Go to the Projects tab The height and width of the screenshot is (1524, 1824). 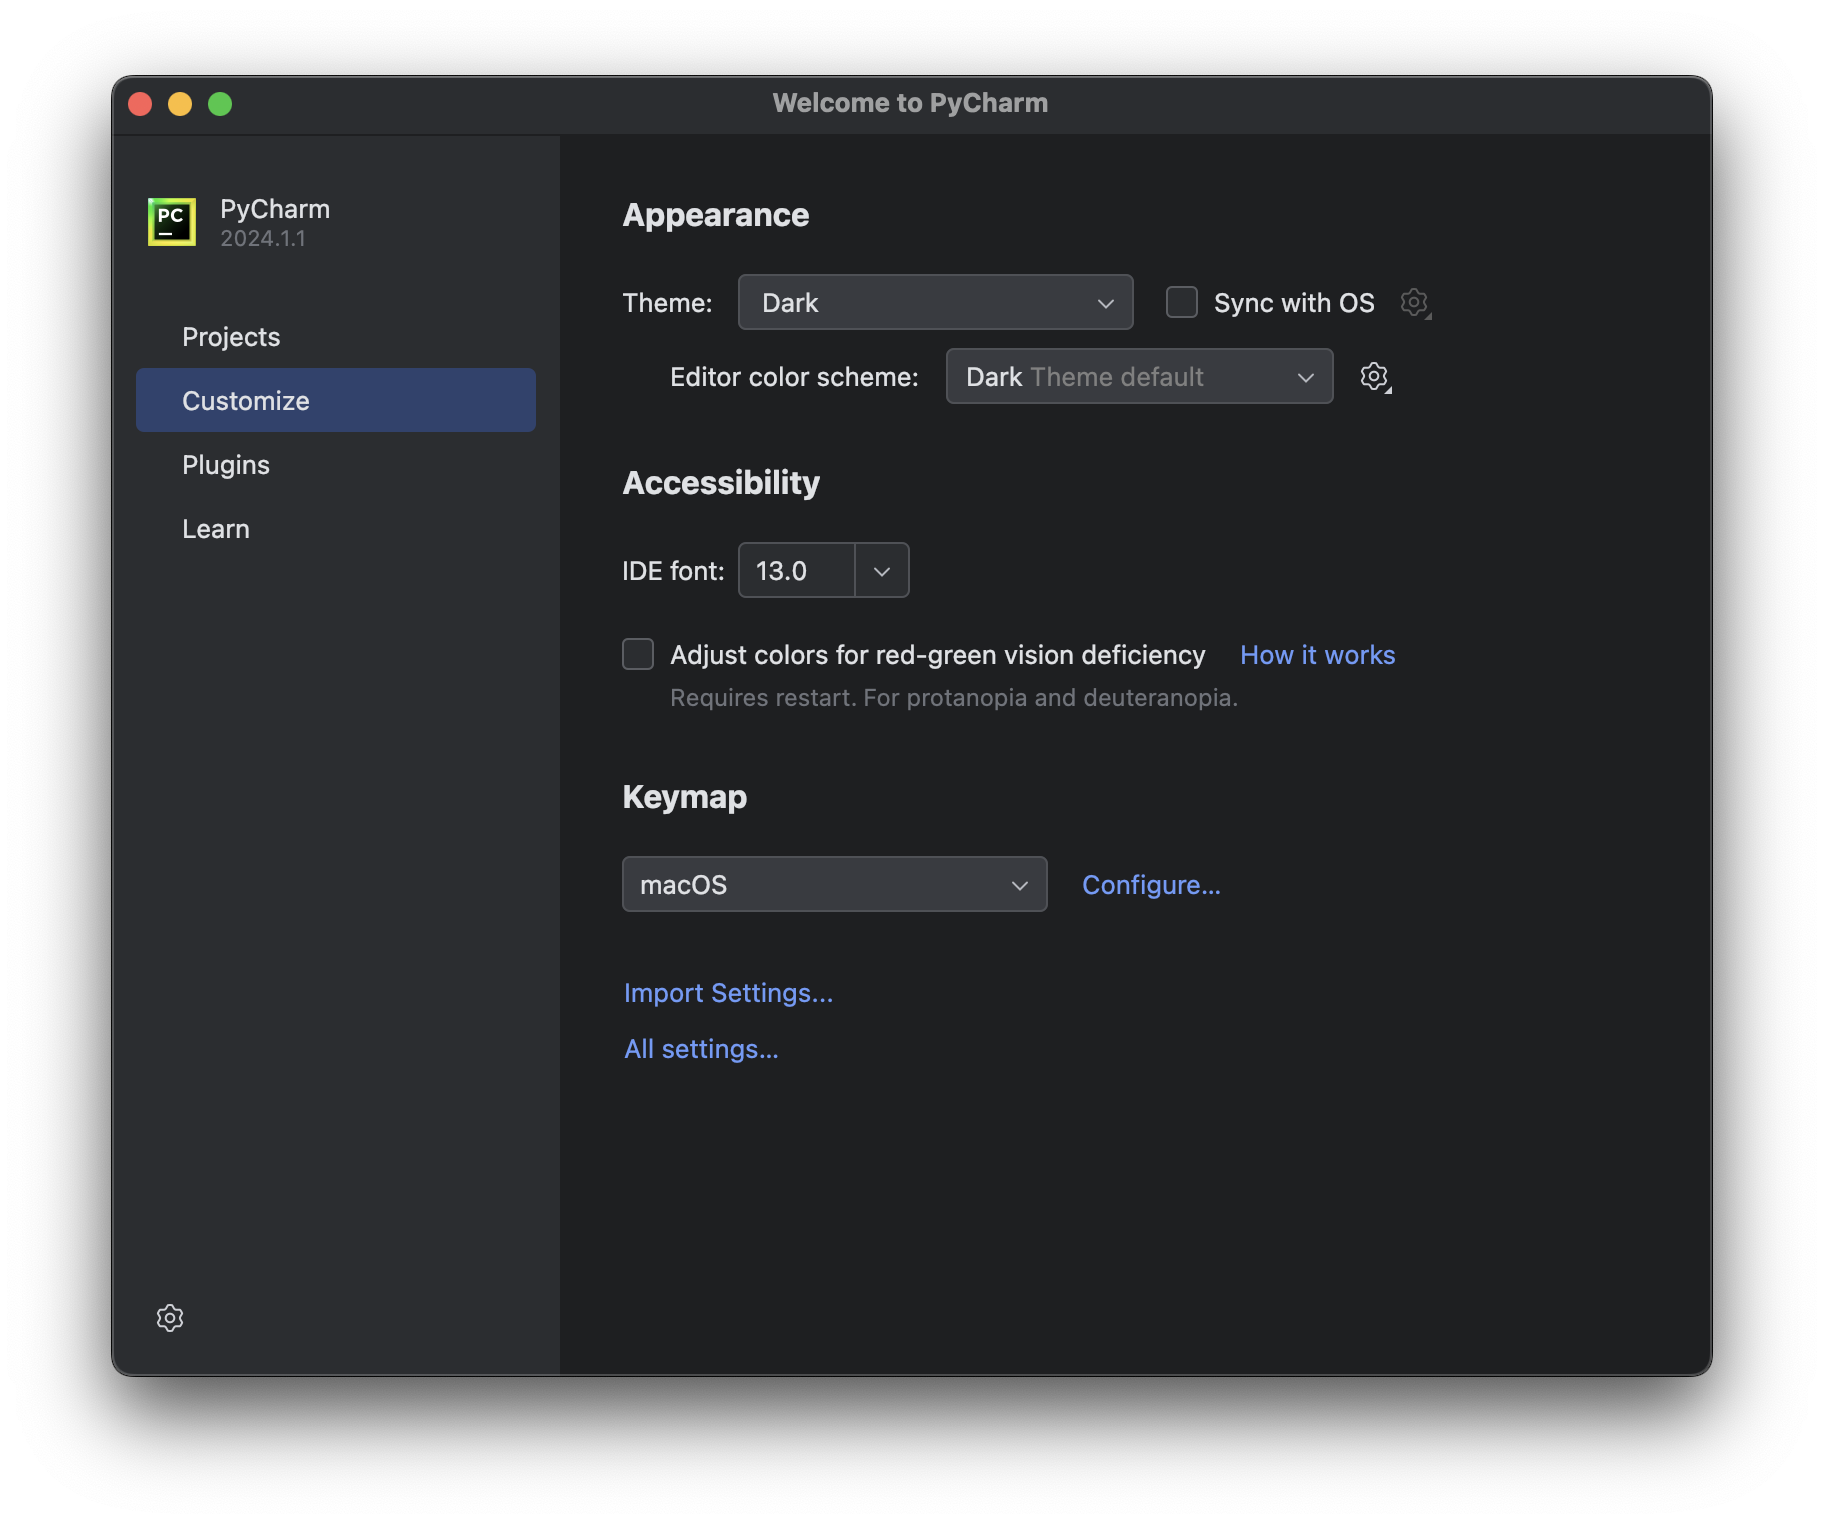[335, 337]
